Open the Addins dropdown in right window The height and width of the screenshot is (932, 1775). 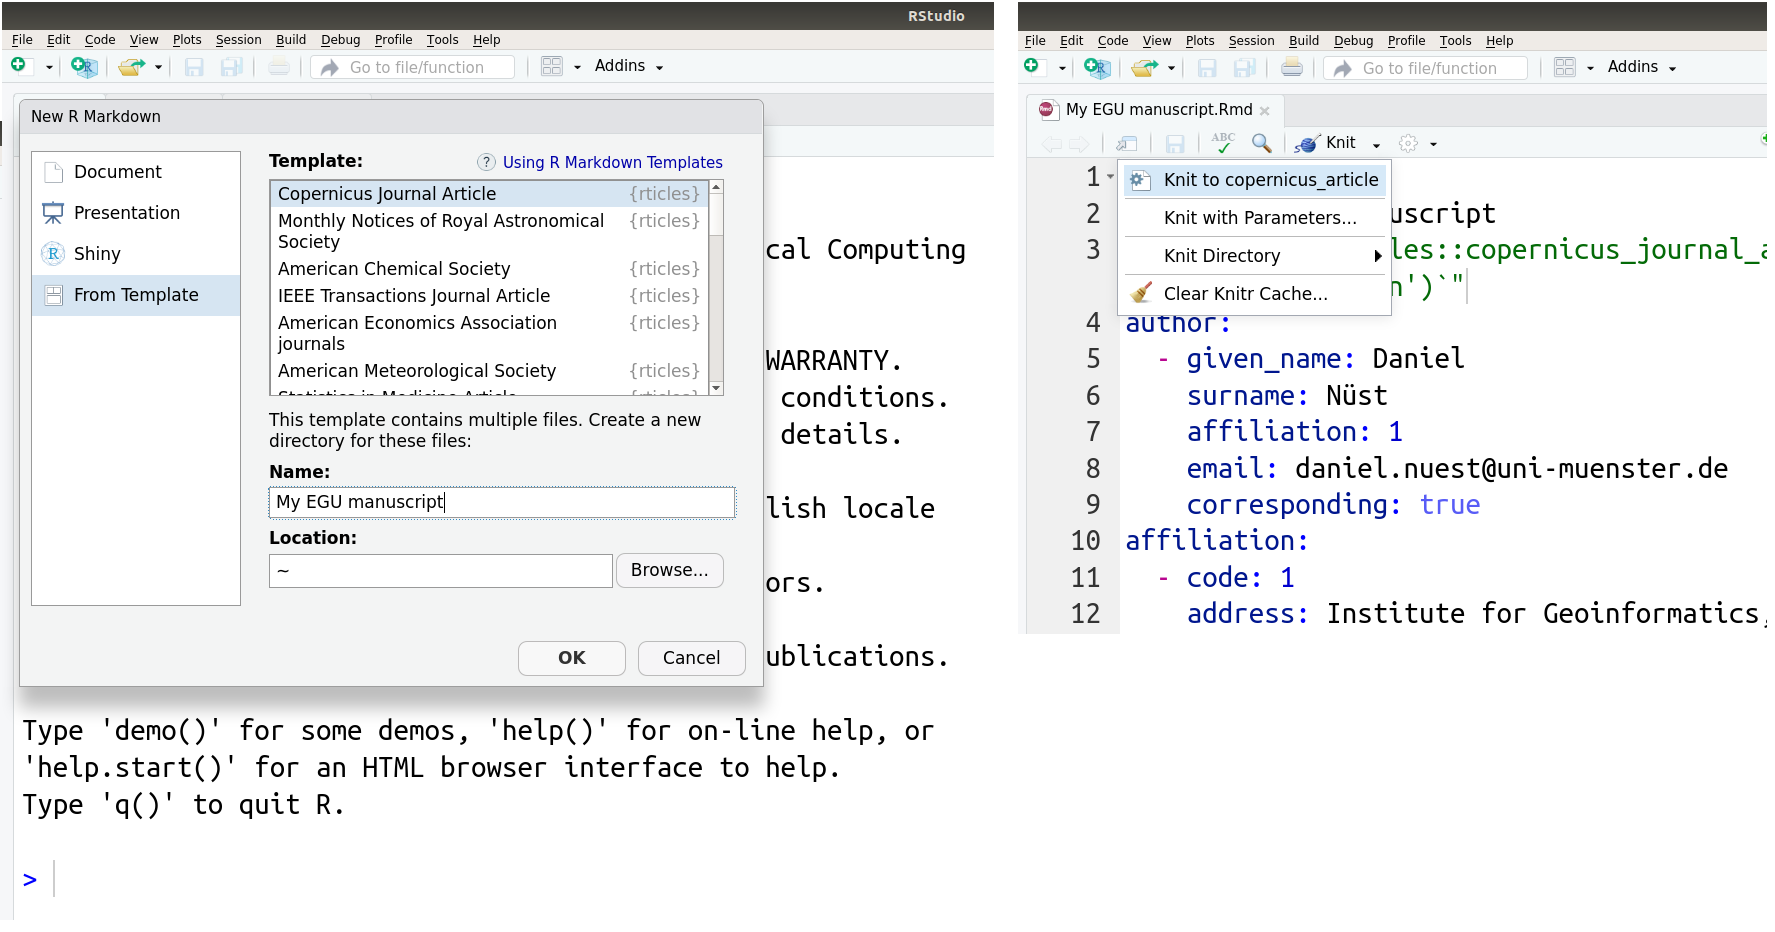pyautogui.click(x=1642, y=67)
